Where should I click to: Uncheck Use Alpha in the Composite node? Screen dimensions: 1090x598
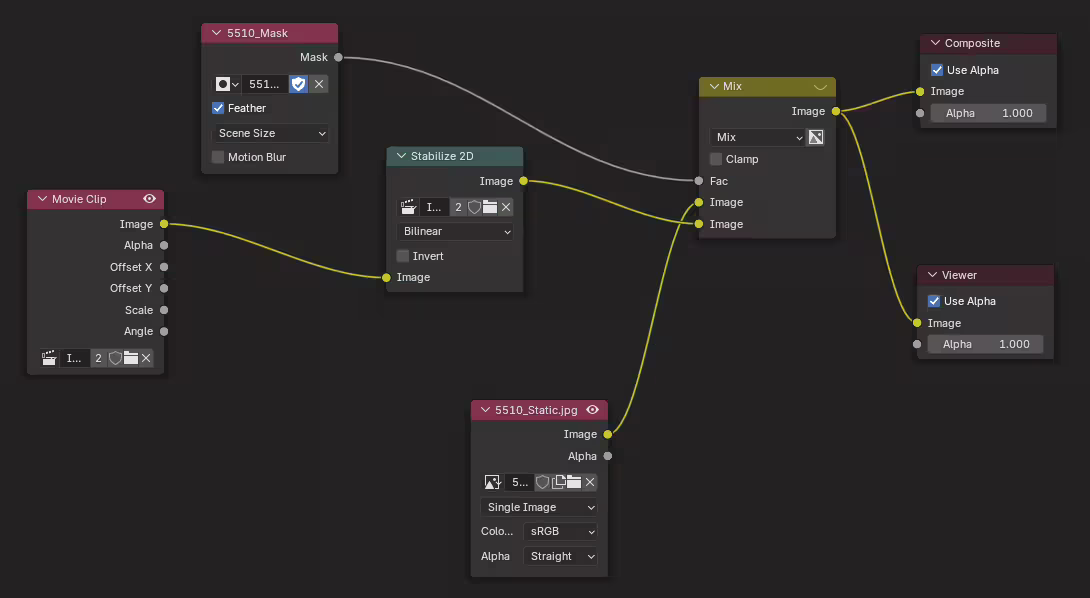937,70
